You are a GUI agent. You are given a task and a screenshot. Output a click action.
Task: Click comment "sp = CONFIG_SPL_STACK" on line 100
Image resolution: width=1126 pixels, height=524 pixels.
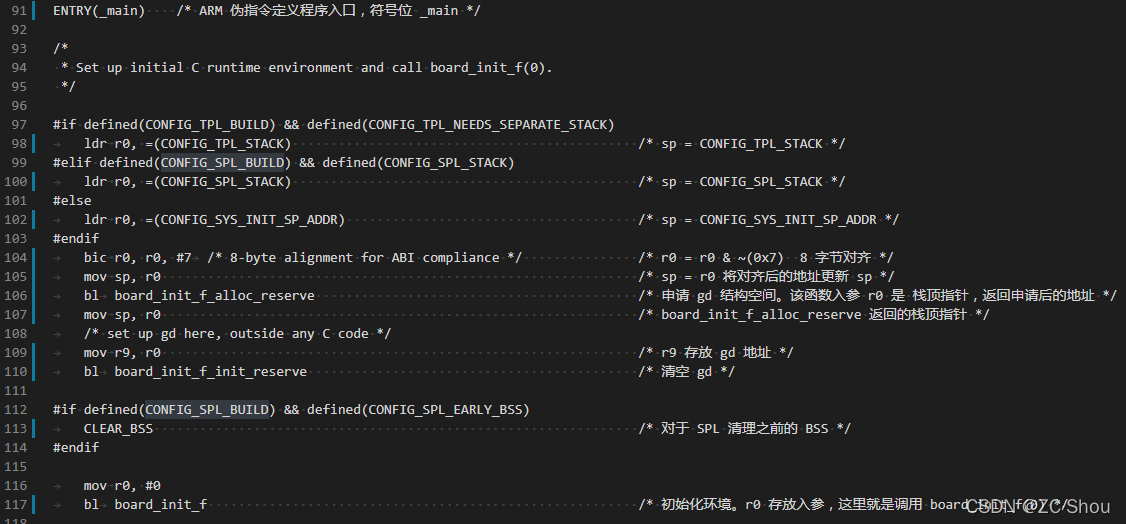click(x=742, y=182)
